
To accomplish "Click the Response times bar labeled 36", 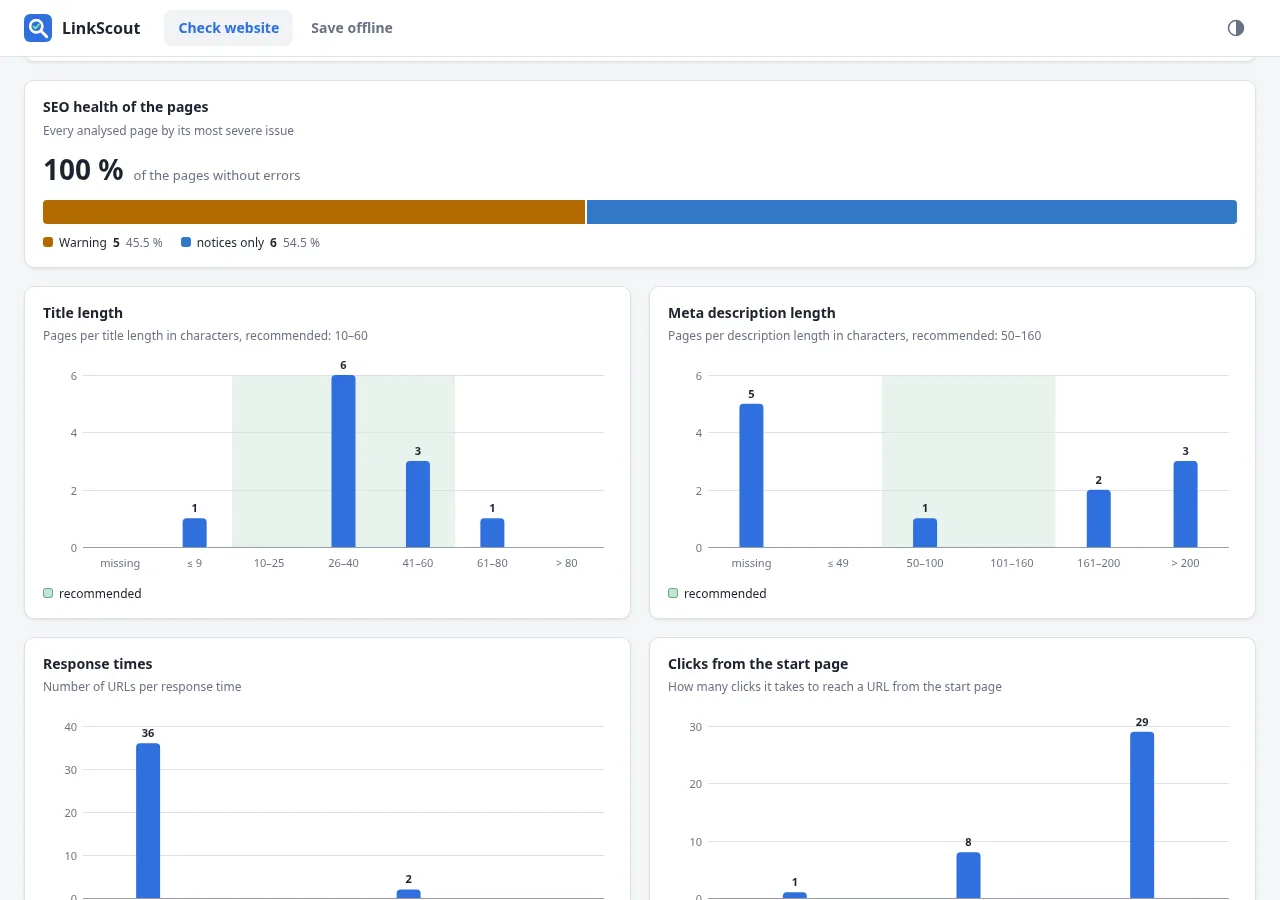I will [148, 821].
